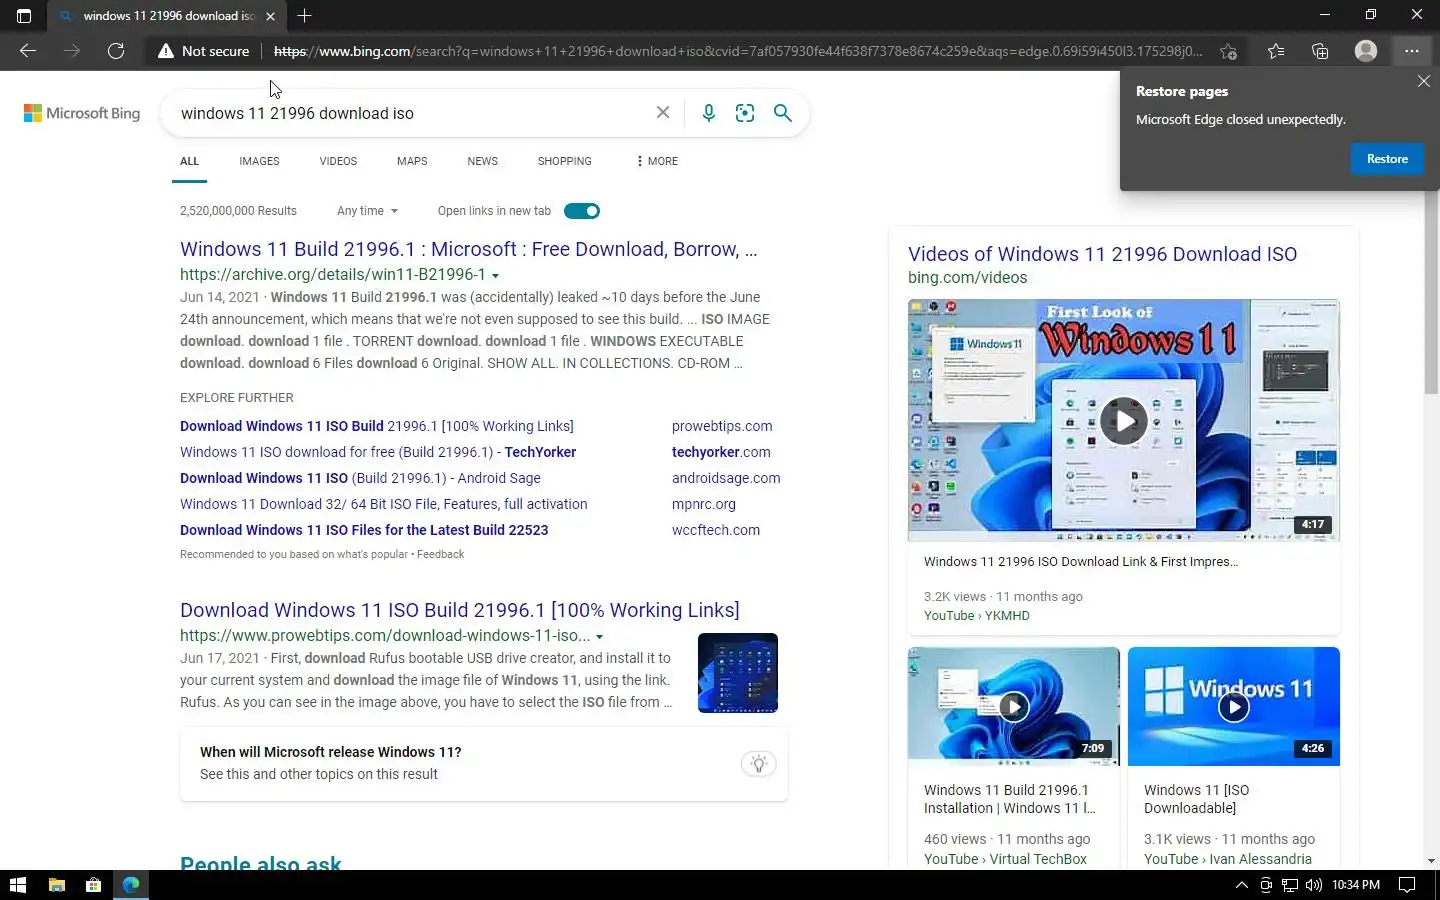Dismiss the Restore pages popup
Screen dimensions: 1440x900
click(1423, 82)
